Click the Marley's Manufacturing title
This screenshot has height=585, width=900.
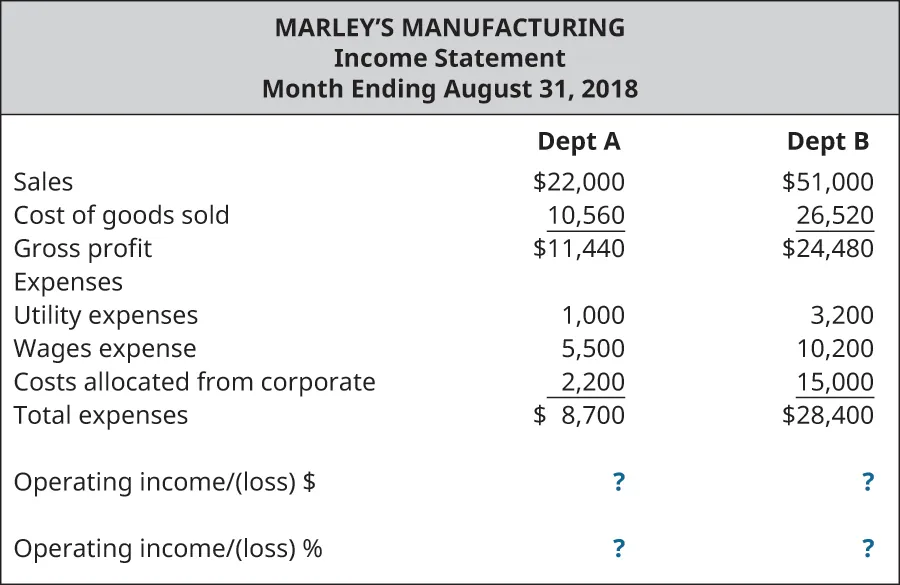click(449, 27)
